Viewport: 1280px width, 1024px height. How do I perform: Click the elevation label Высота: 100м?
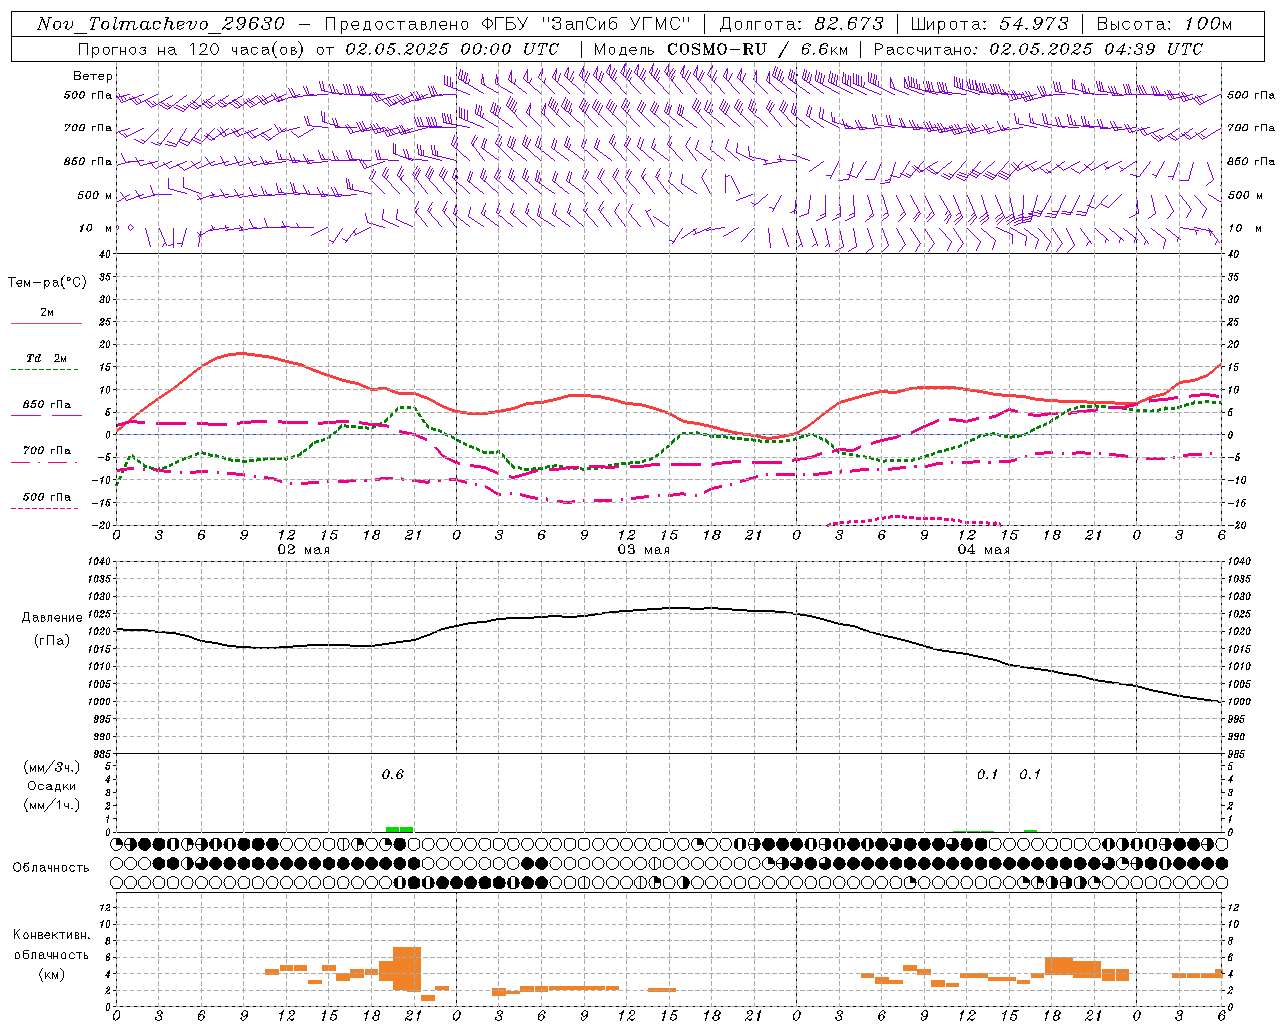[1164, 24]
